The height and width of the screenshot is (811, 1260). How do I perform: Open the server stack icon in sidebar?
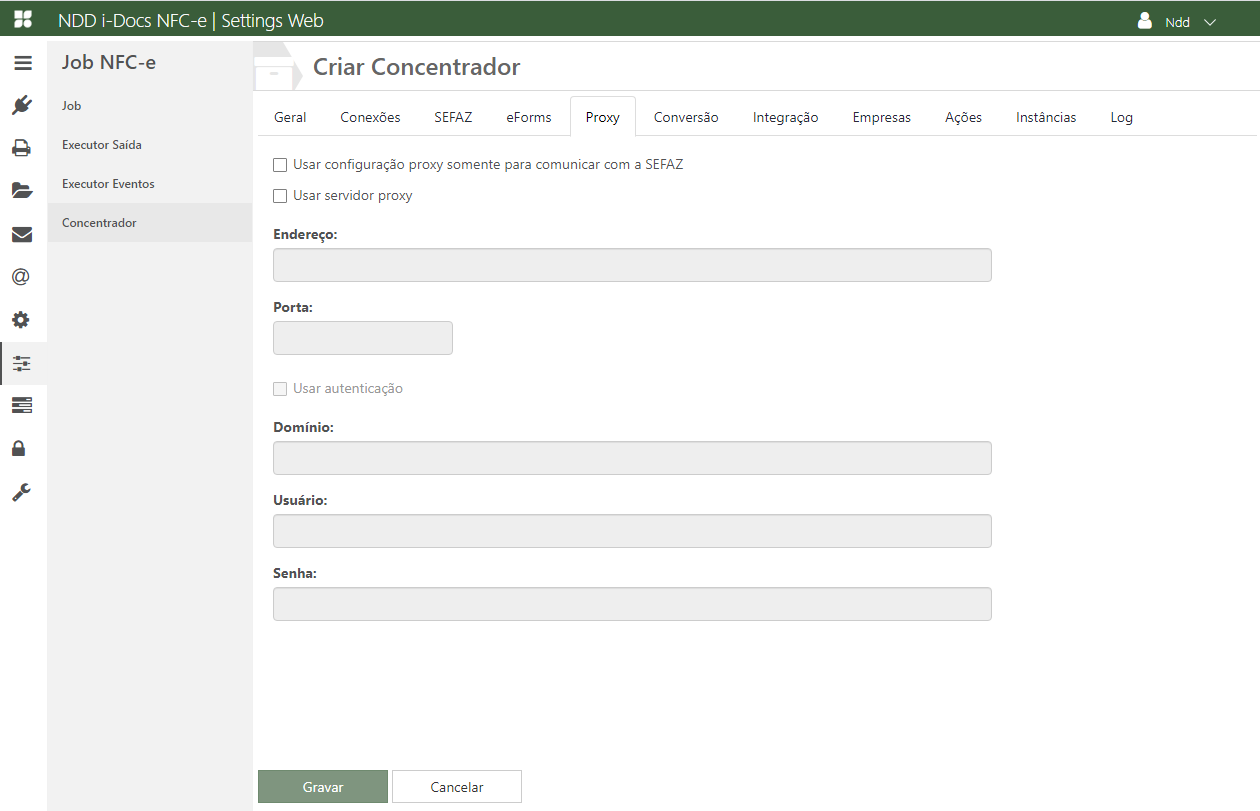[22, 405]
